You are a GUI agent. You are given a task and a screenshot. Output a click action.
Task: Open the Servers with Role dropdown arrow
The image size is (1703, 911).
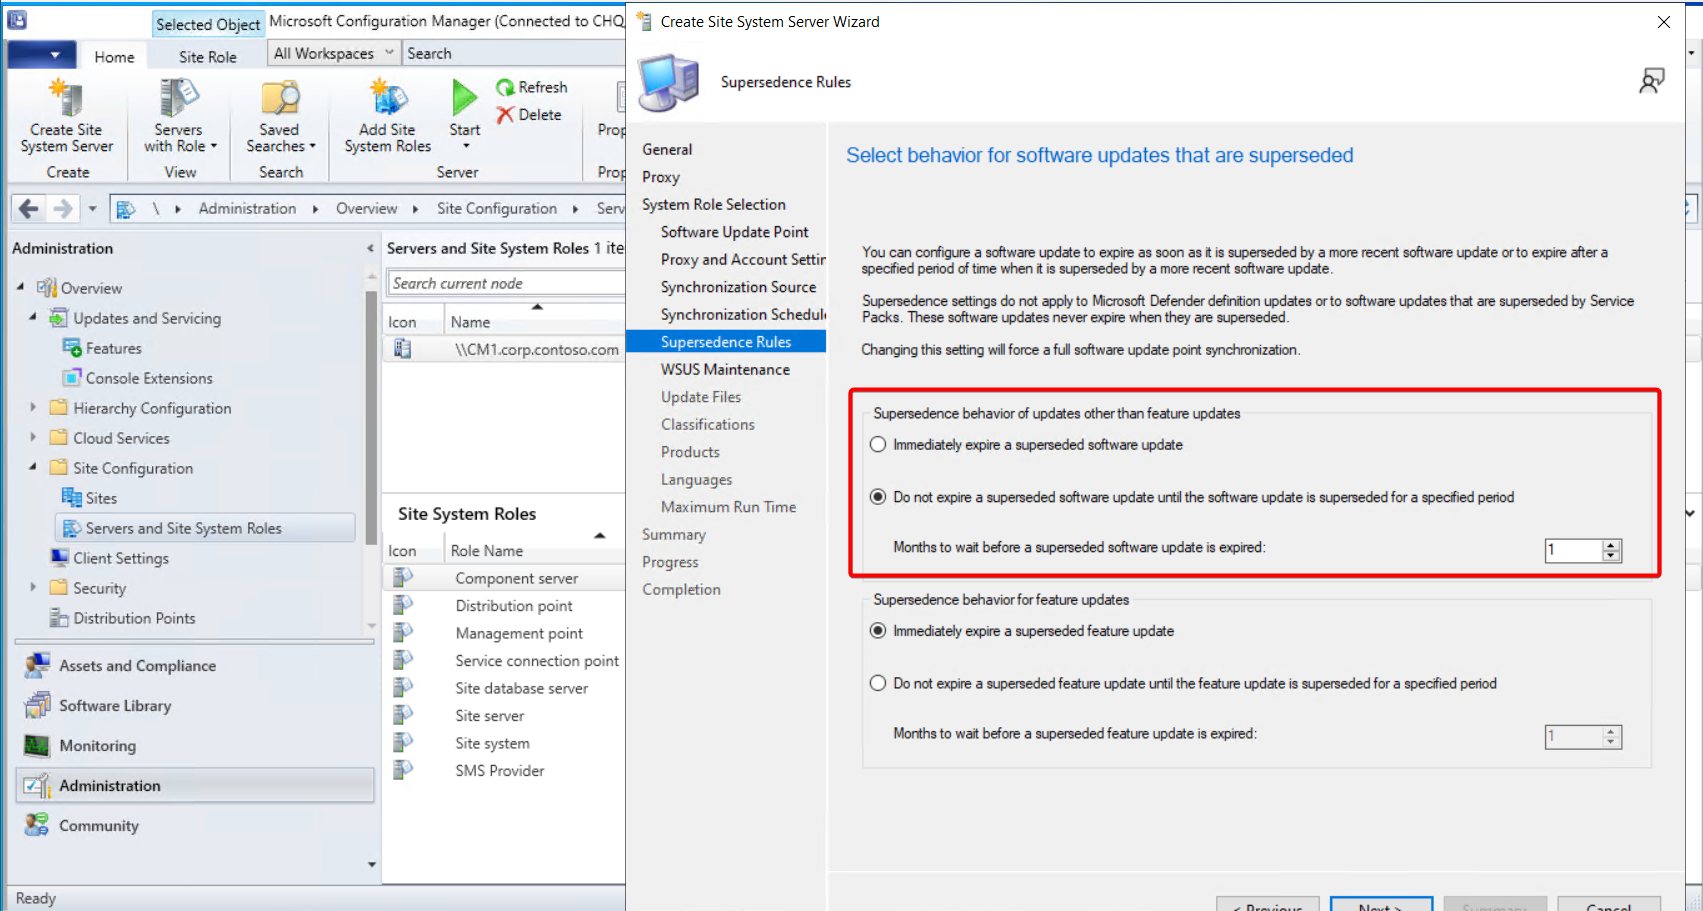click(x=213, y=146)
